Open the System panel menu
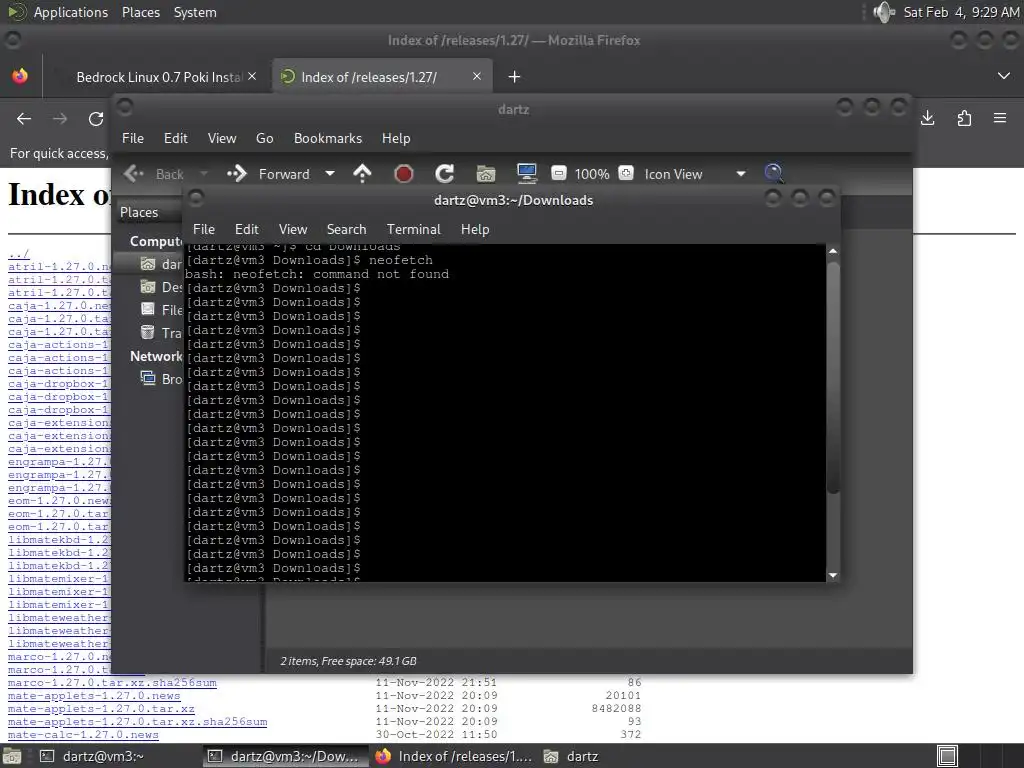The width and height of the screenshot is (1024, 768). coord(195,12)
